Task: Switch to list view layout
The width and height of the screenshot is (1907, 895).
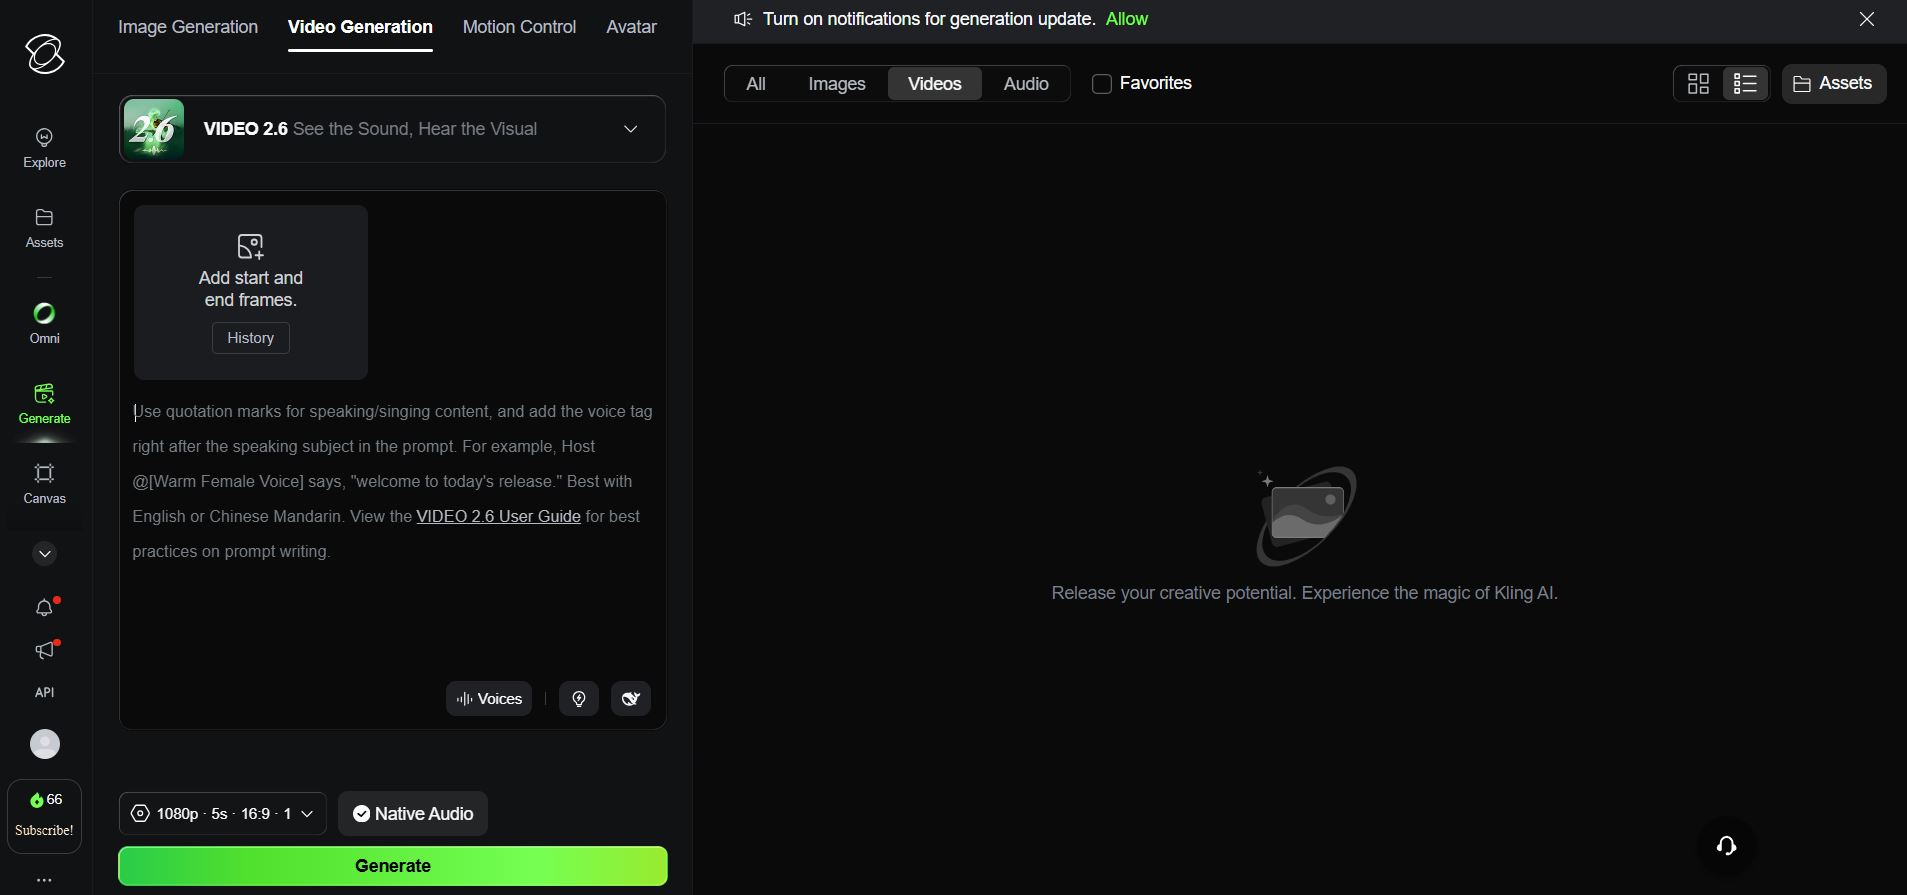Action: point(1745,84)
